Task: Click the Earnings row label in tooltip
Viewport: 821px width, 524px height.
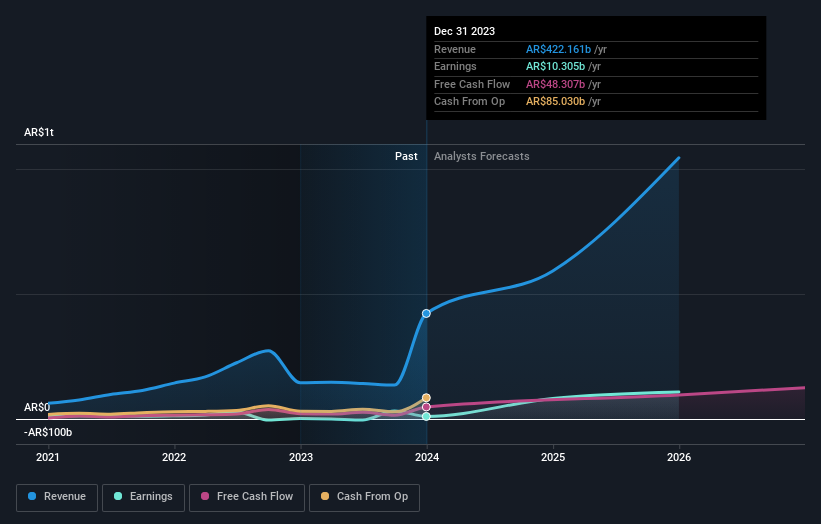Action: pyautogui.click(x=455, y=66)
